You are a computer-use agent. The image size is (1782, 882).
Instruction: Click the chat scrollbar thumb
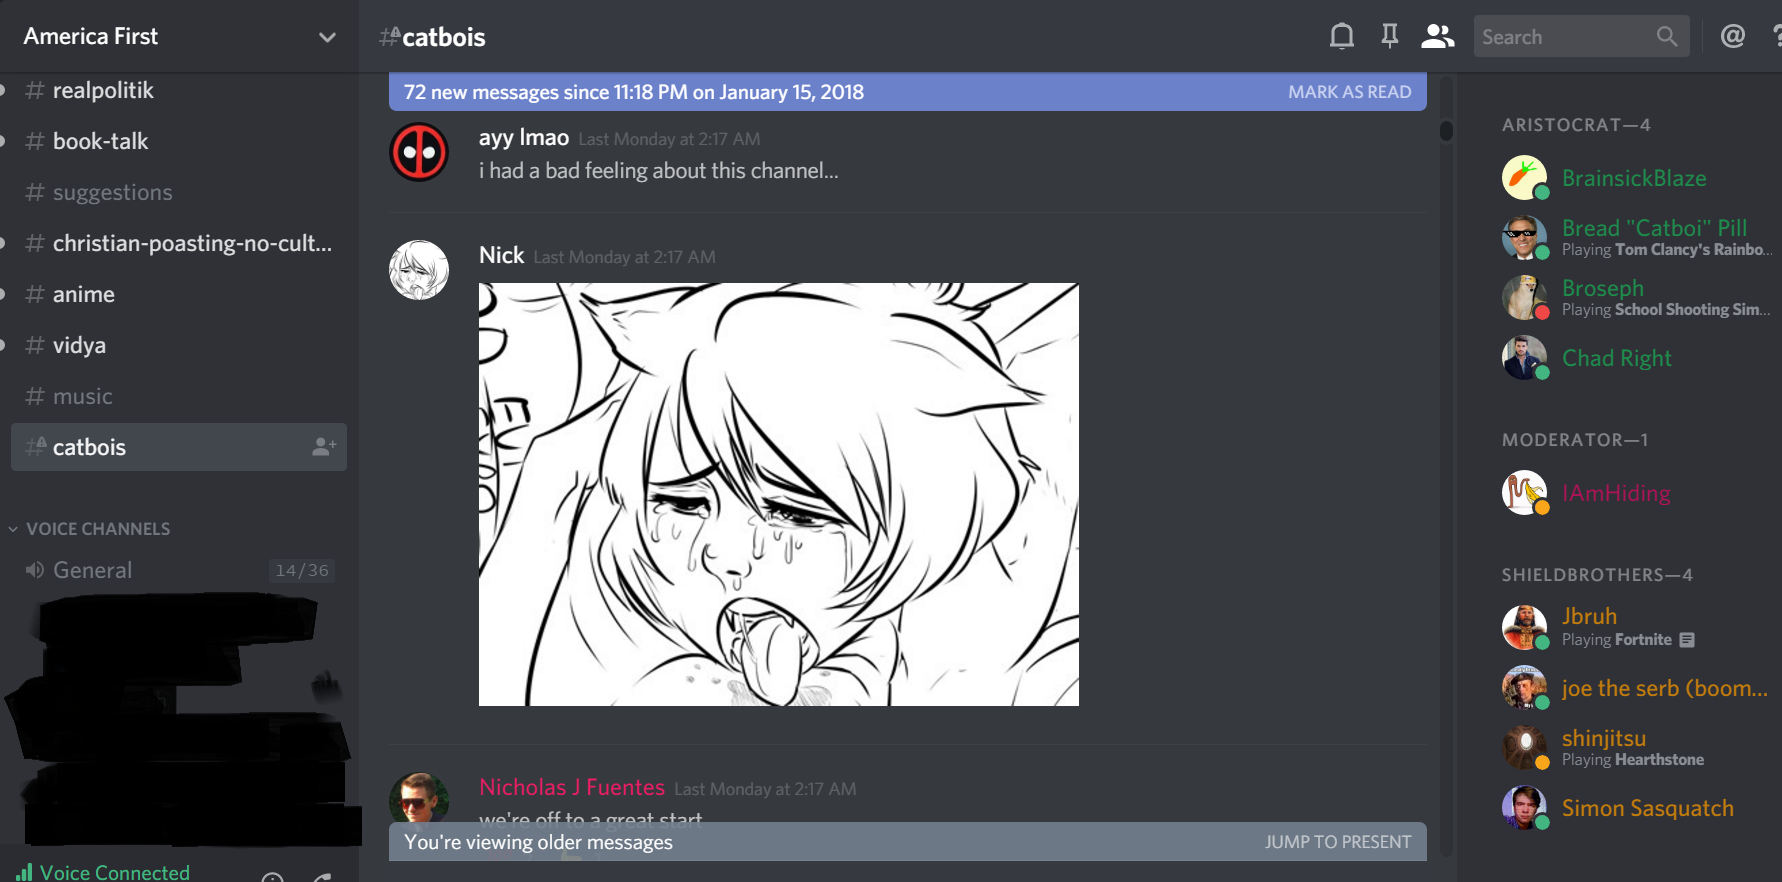click(x=1446, y=131)
